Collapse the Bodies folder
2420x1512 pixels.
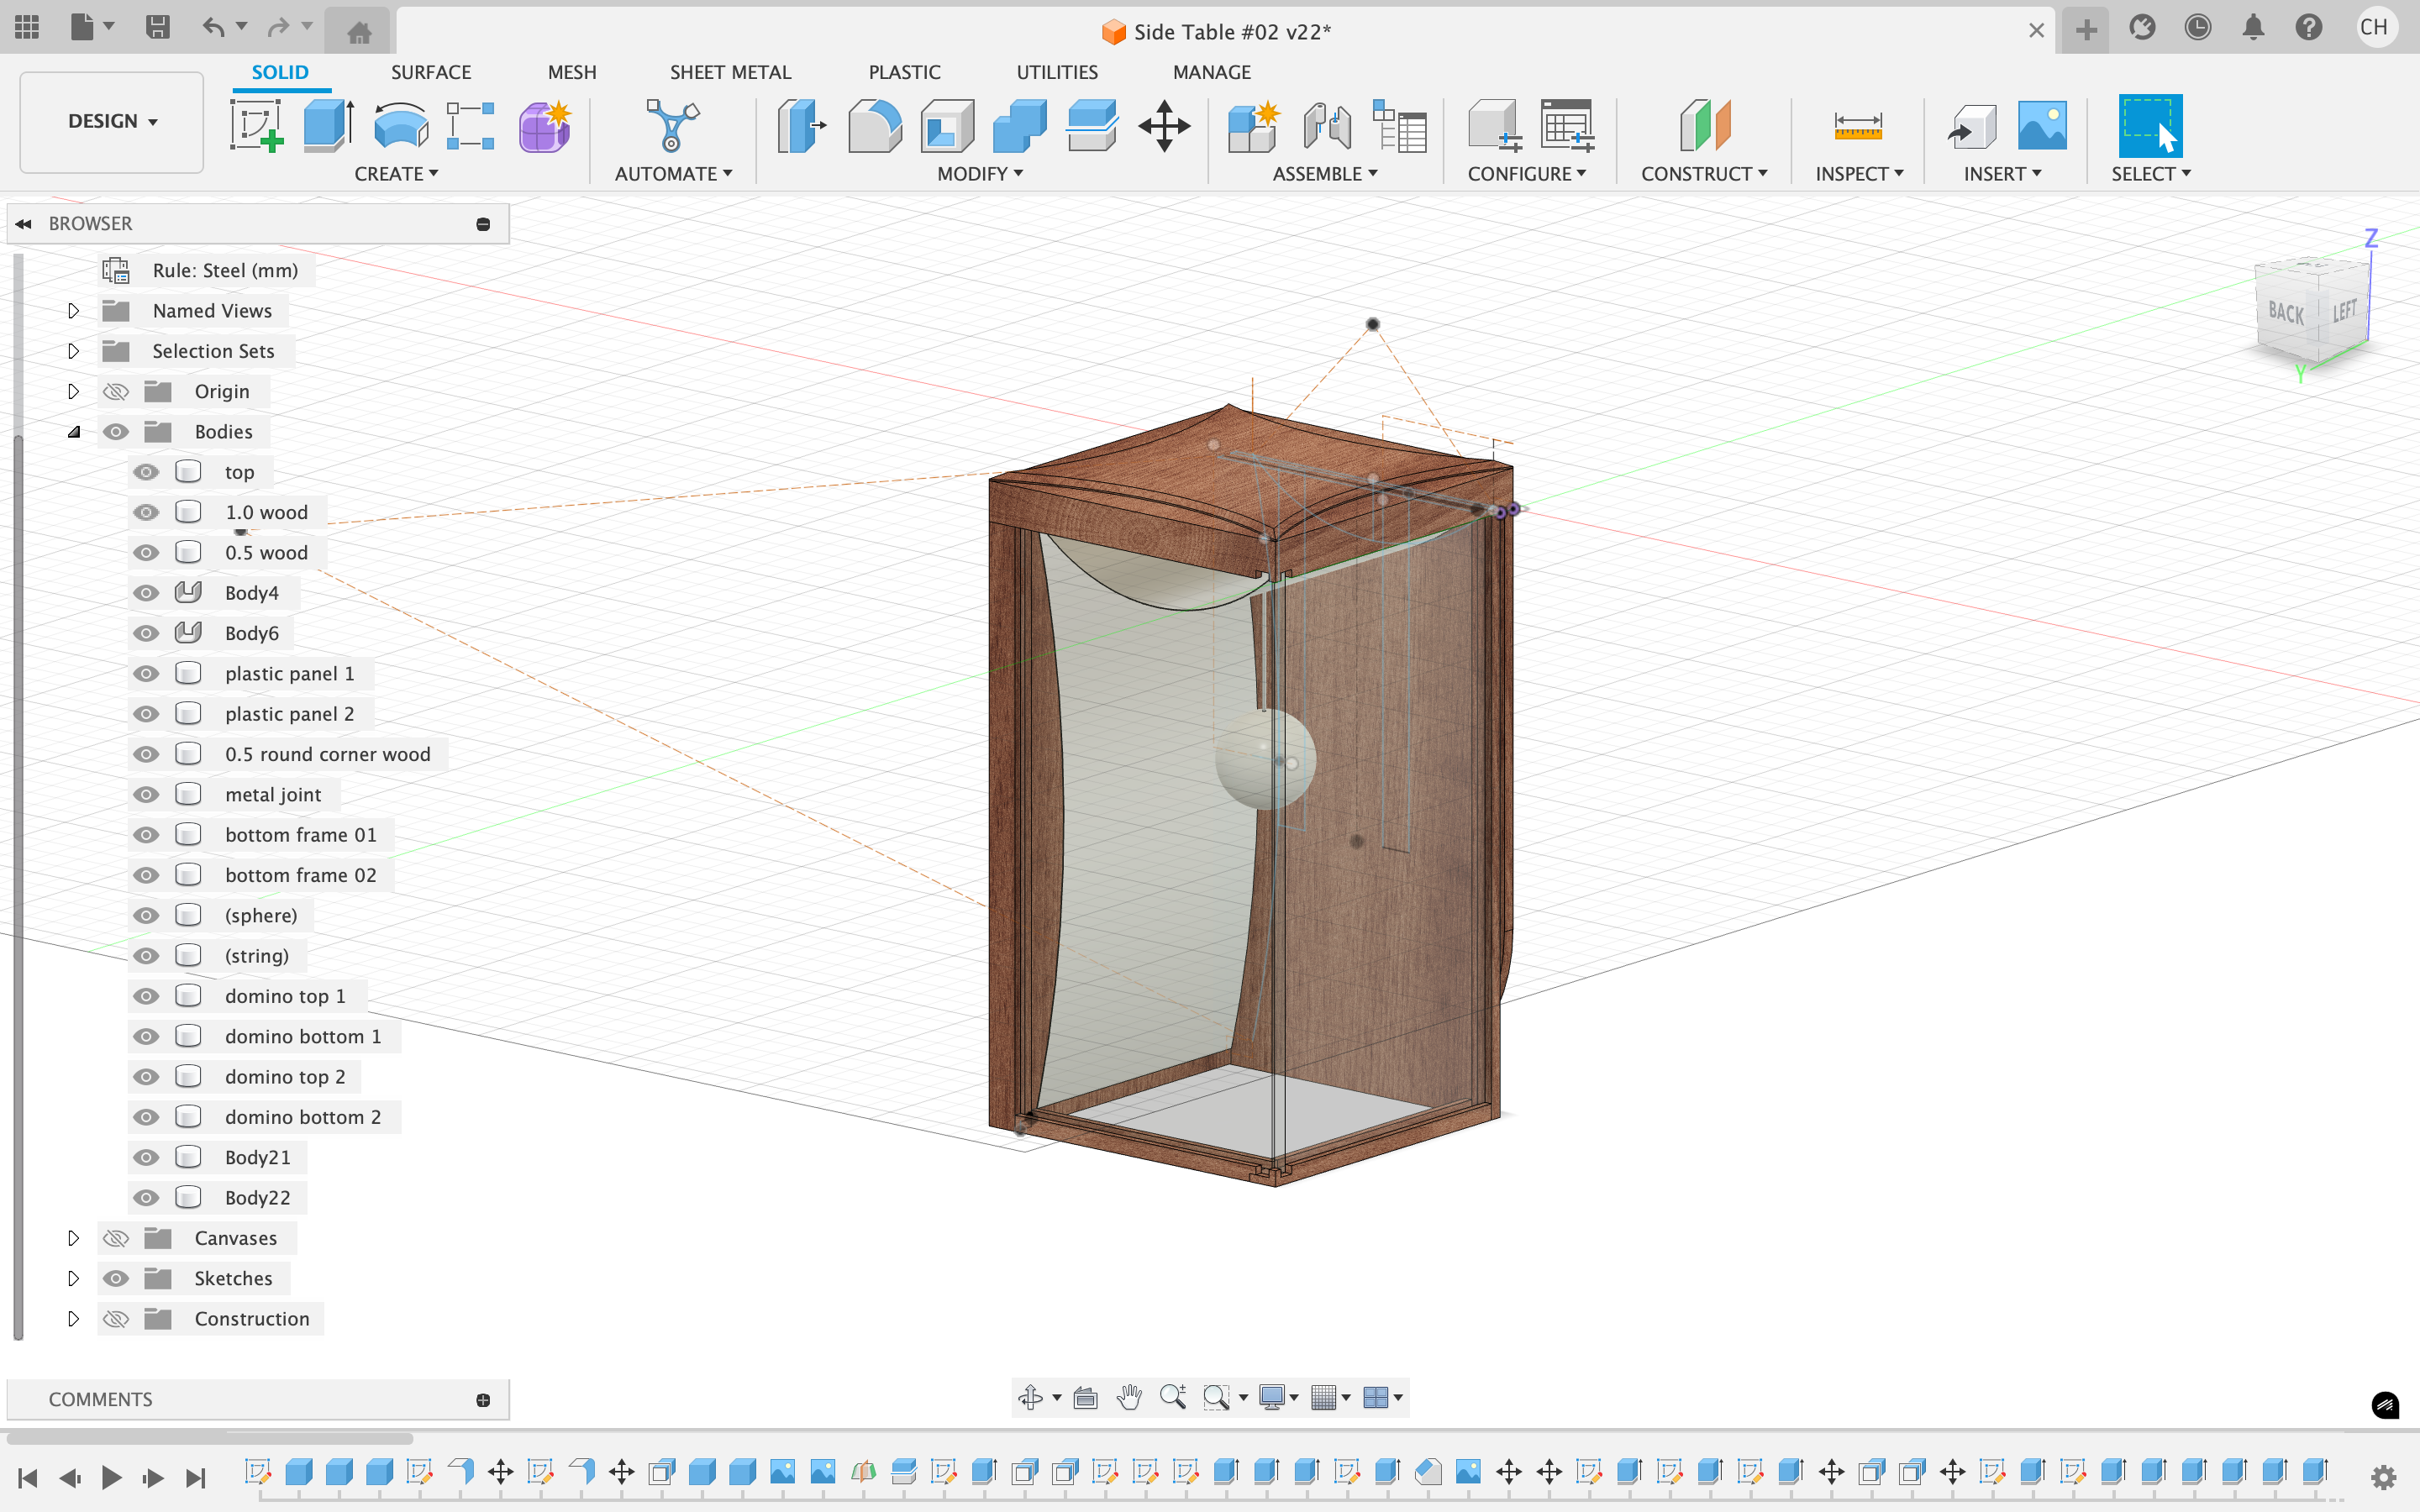(73, 431)
